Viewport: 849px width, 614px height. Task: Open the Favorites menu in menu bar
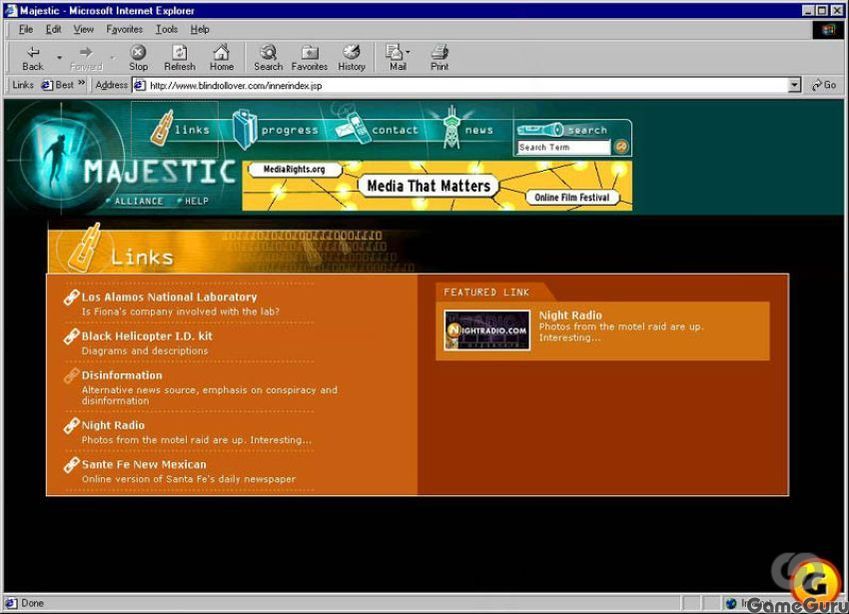[124, 29]
